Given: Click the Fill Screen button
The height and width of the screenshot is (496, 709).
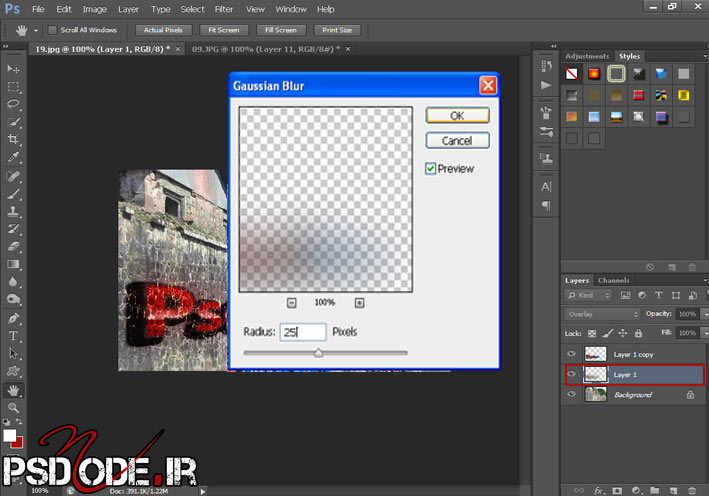Looking at the screenshot, I should 281,30.
